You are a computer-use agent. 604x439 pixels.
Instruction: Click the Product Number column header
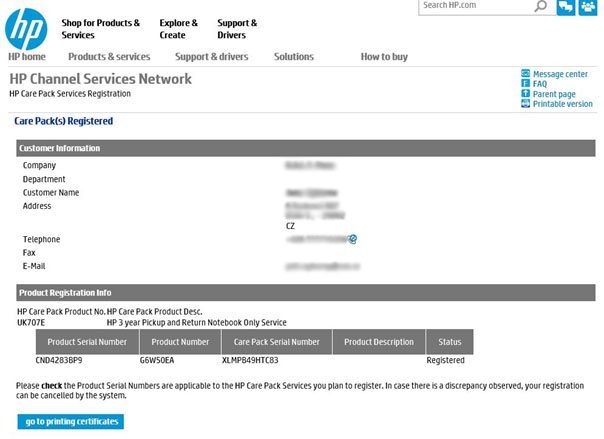pyautogui.click(x=180, y=342)
